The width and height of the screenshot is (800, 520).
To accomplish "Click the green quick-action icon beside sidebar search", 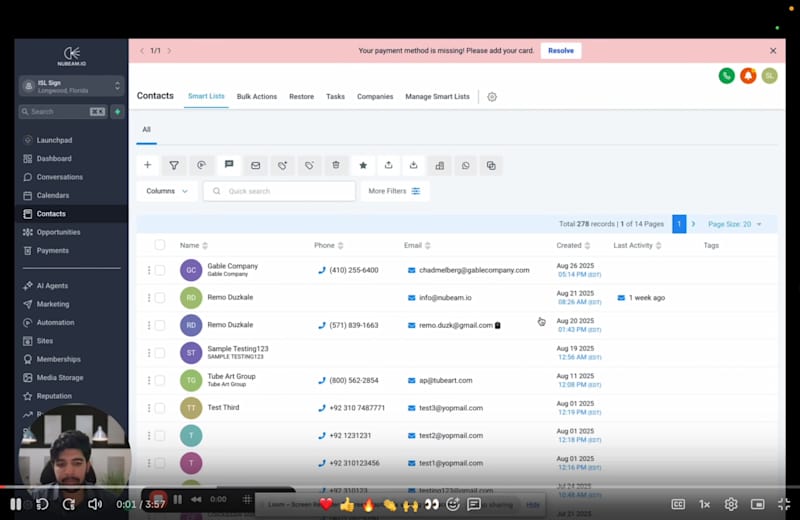I will 117,111.
